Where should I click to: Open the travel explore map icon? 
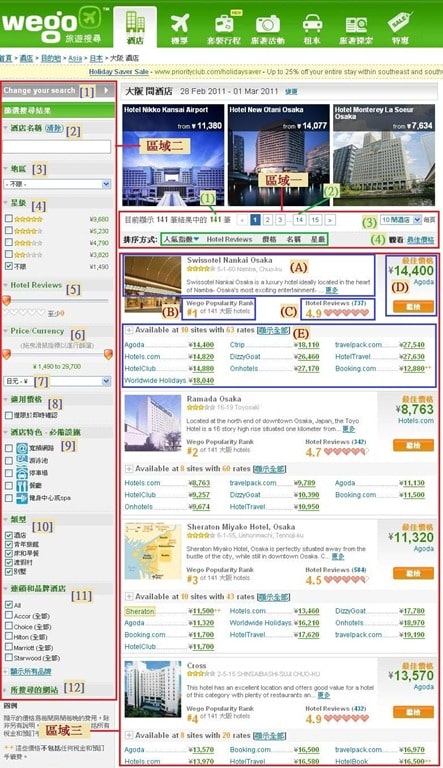pos(356,24)
